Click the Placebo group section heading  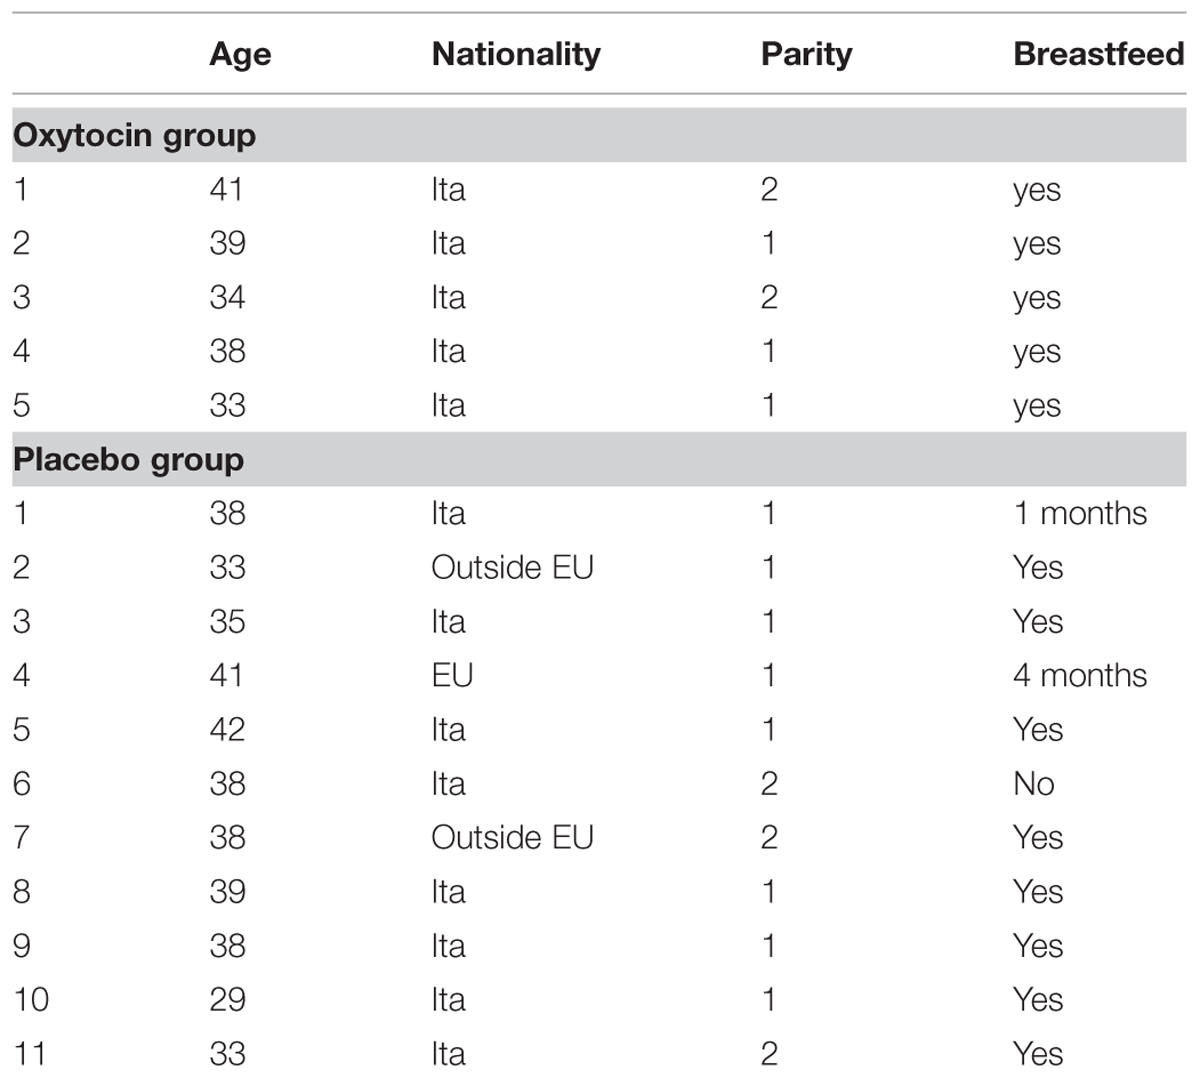click(128, 459)
